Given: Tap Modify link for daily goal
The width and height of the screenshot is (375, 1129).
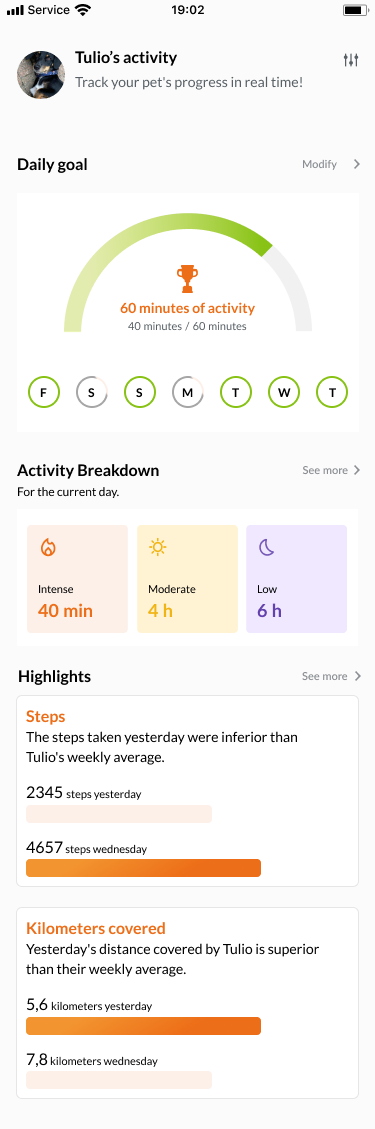Looking at the screenshot, I should [320, 164].
